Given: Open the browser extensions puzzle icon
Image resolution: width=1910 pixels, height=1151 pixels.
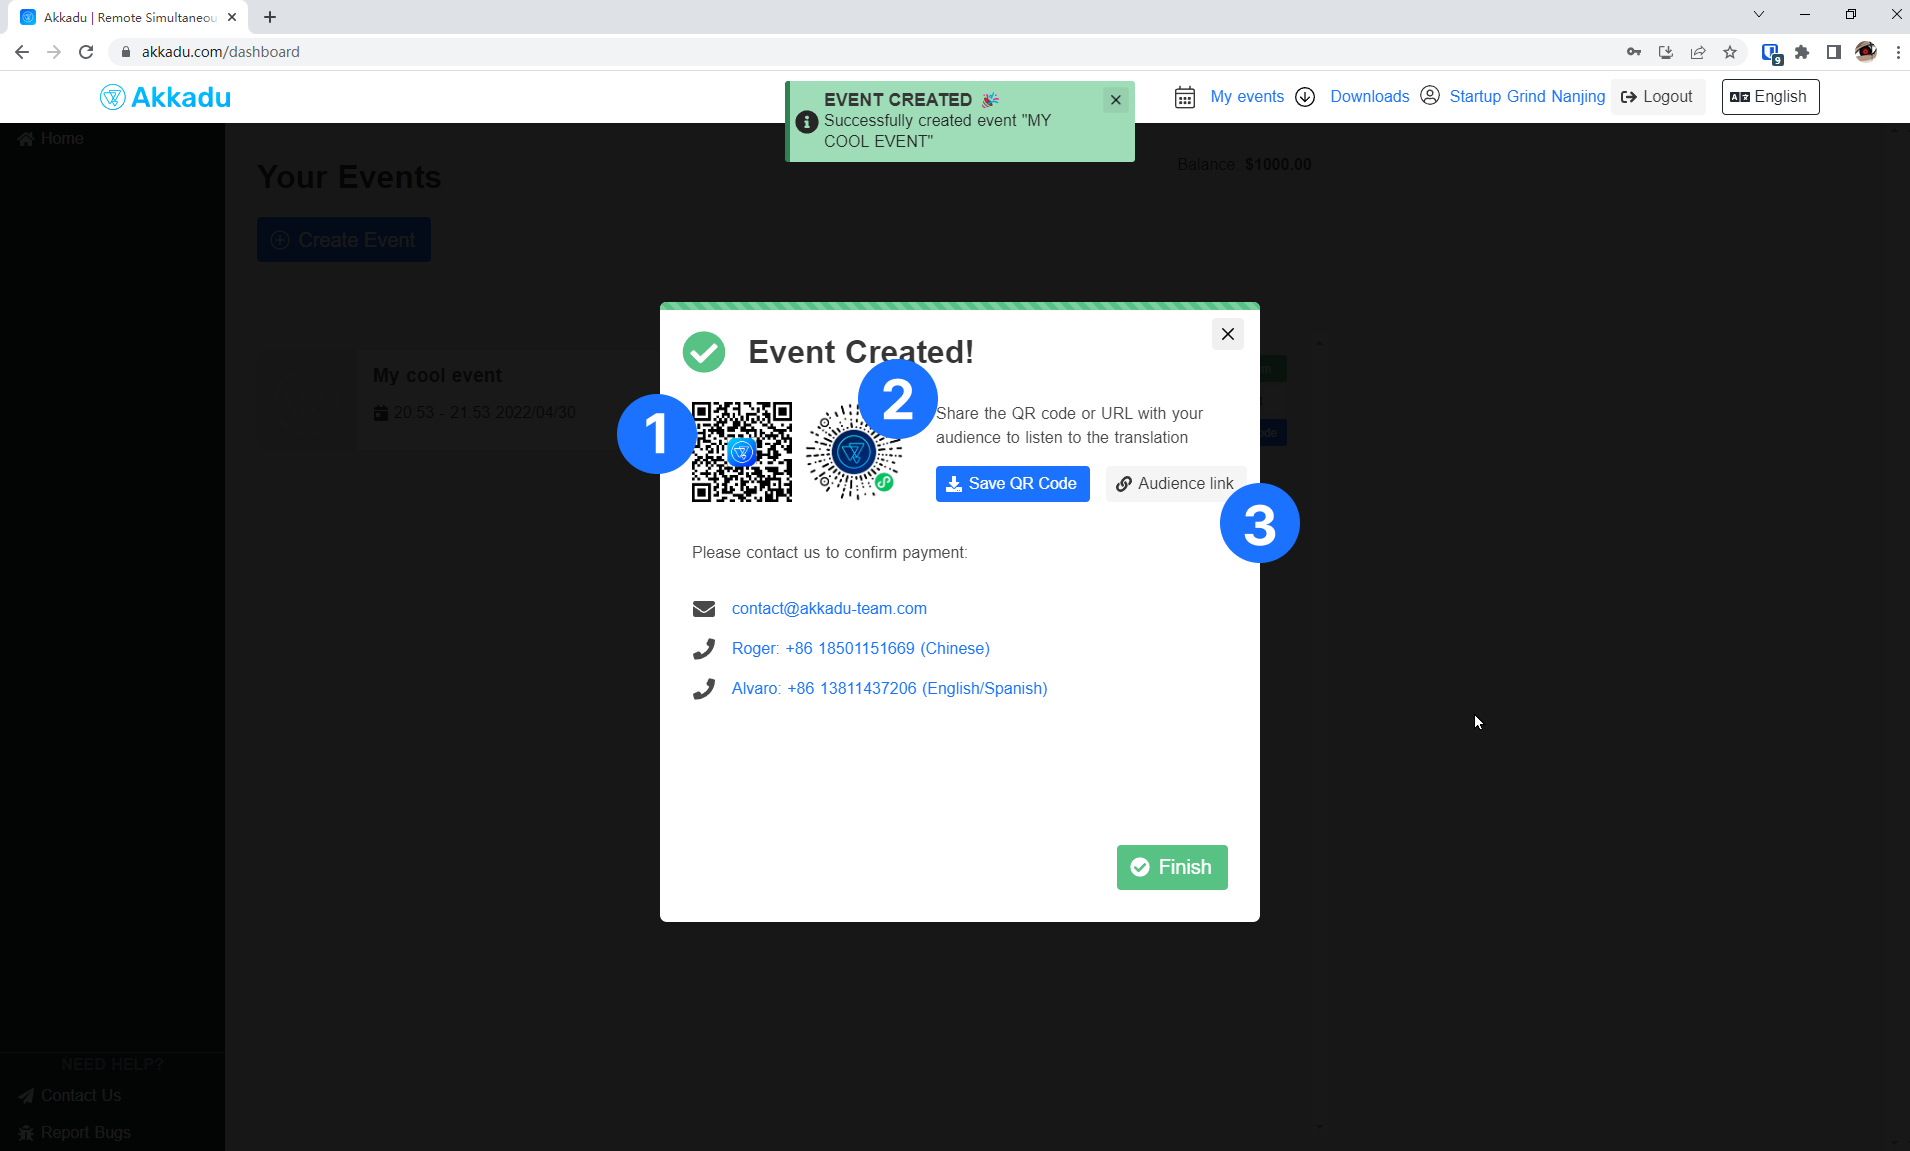Looking at the screenshot, I should point(1802,52).
